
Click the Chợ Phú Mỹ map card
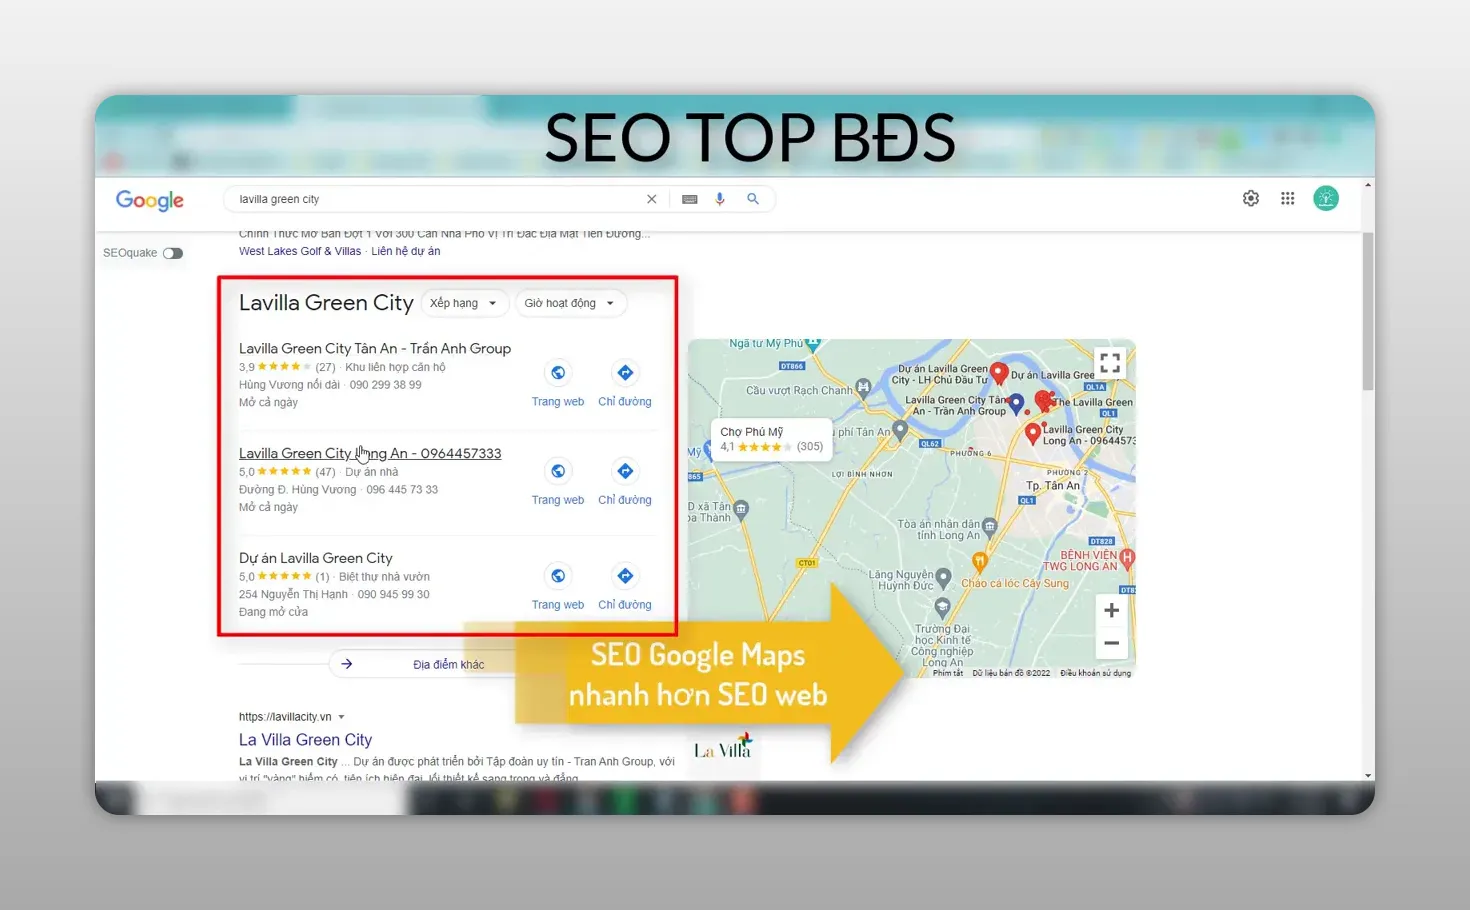pos(771,439)
